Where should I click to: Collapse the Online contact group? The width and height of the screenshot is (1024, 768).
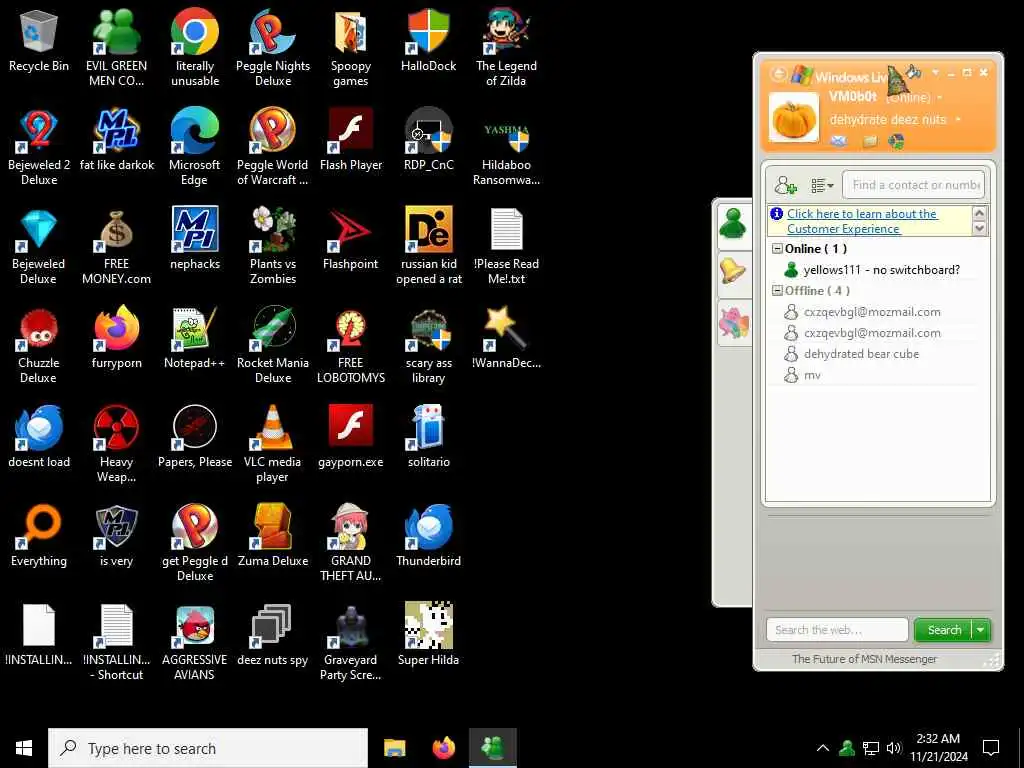(777, 249)
